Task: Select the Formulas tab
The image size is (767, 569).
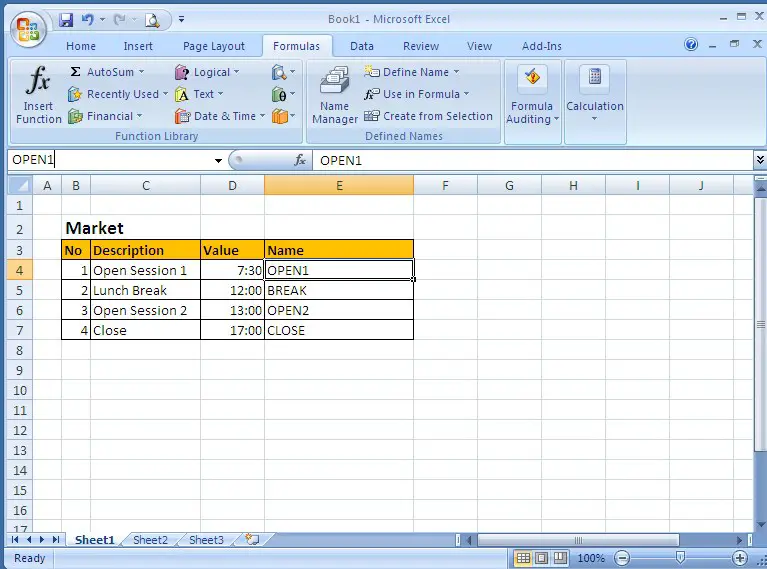Action: point(296,46)
